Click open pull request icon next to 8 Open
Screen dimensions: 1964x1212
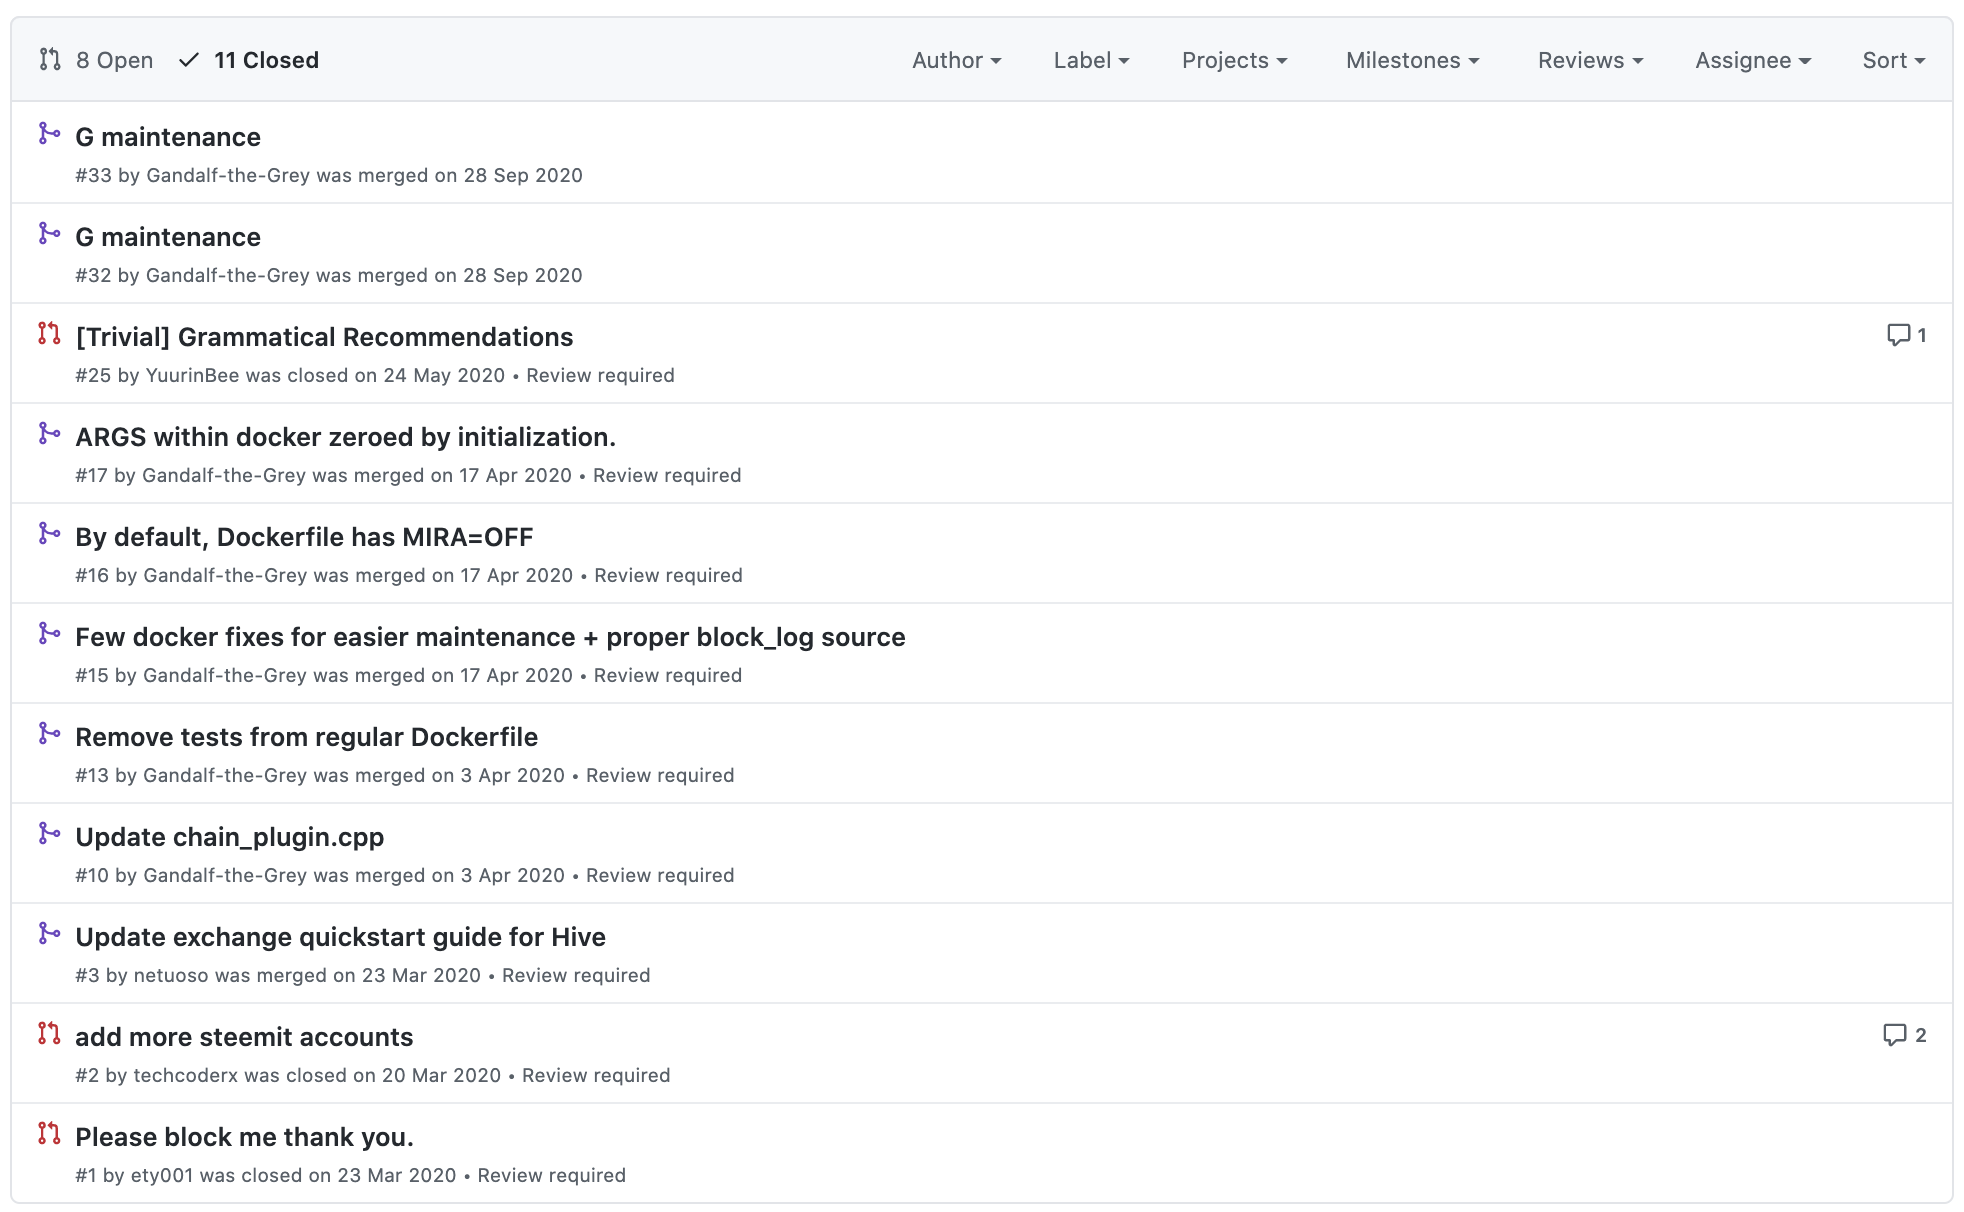pyautogui.click(x=50, y=60)
